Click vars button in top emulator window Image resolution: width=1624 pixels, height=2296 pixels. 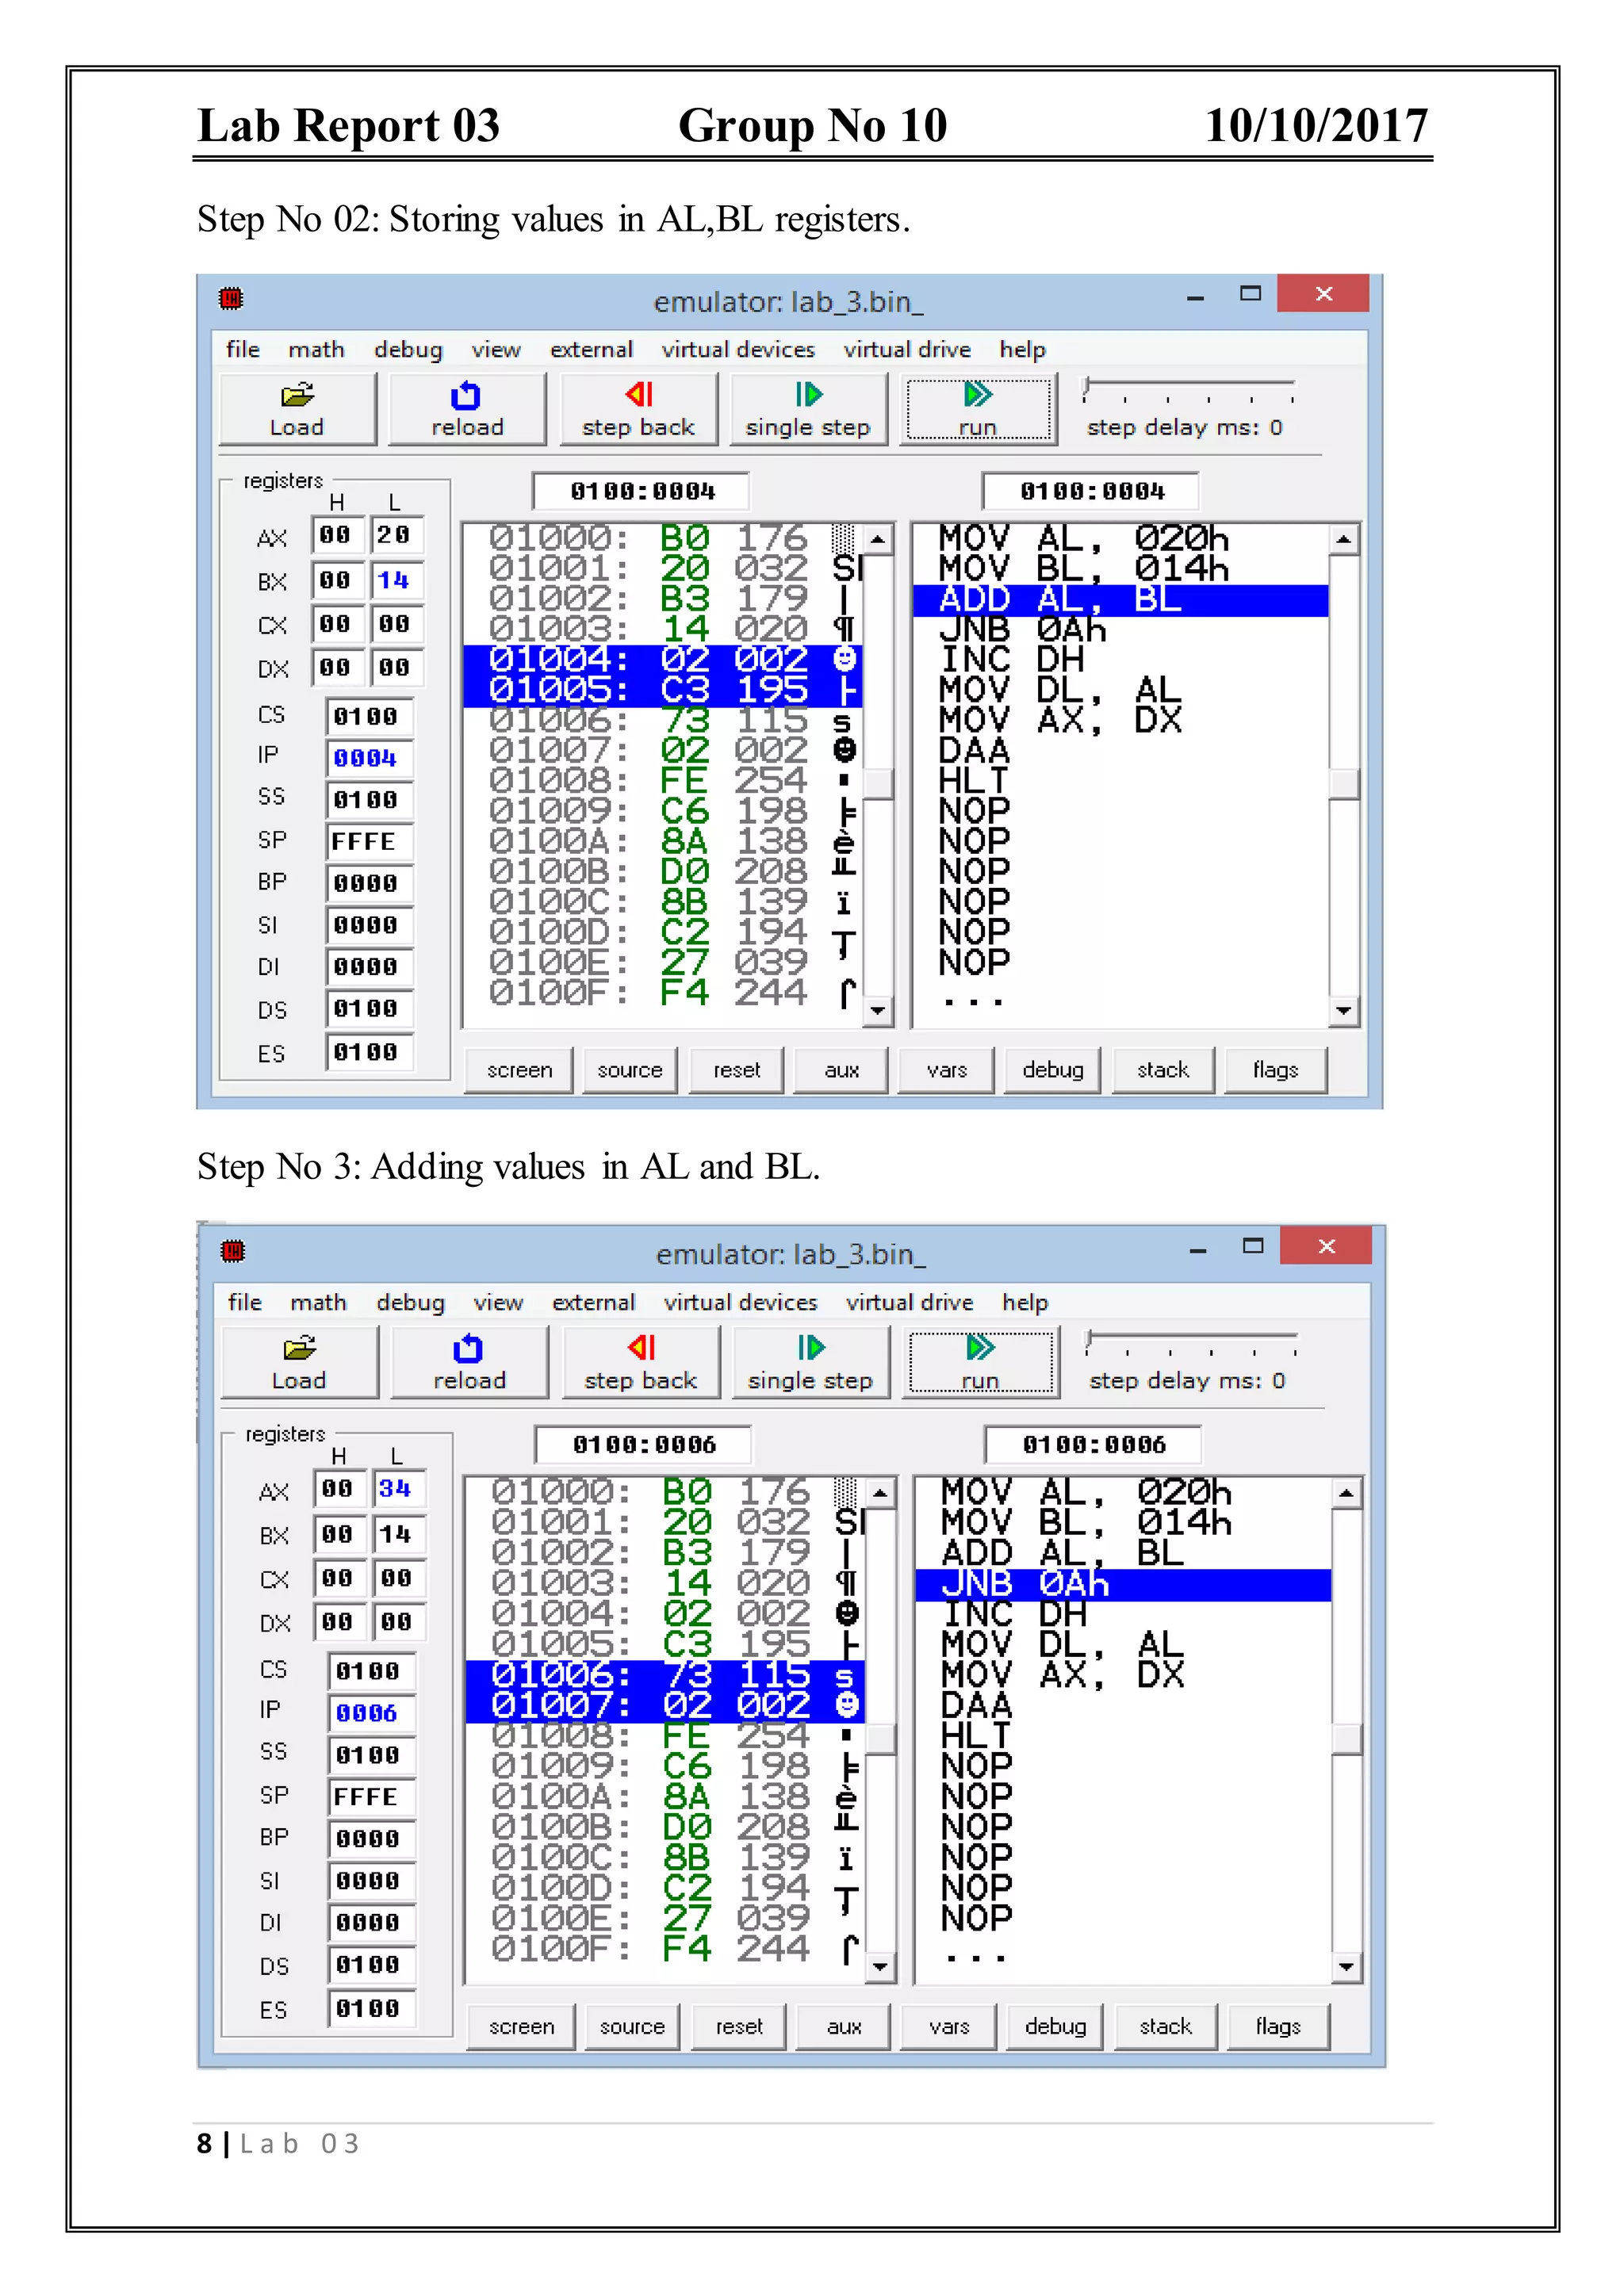click(x=947, y=1070)
